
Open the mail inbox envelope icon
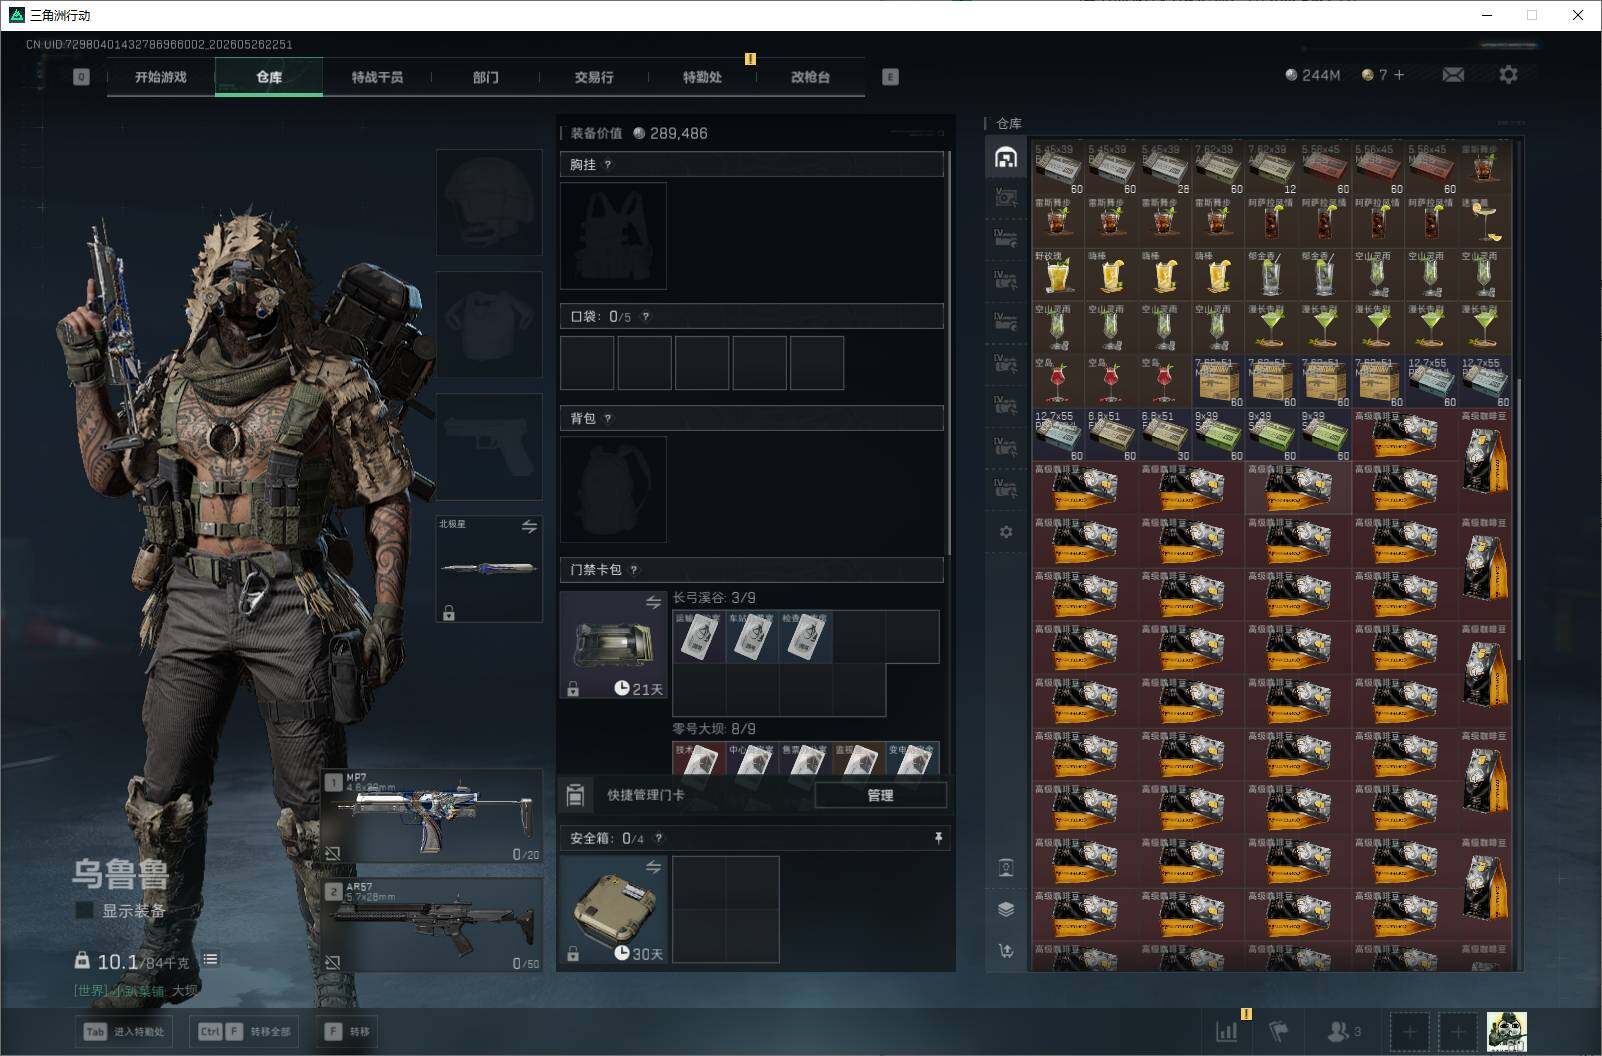[x=1453, y=75]
